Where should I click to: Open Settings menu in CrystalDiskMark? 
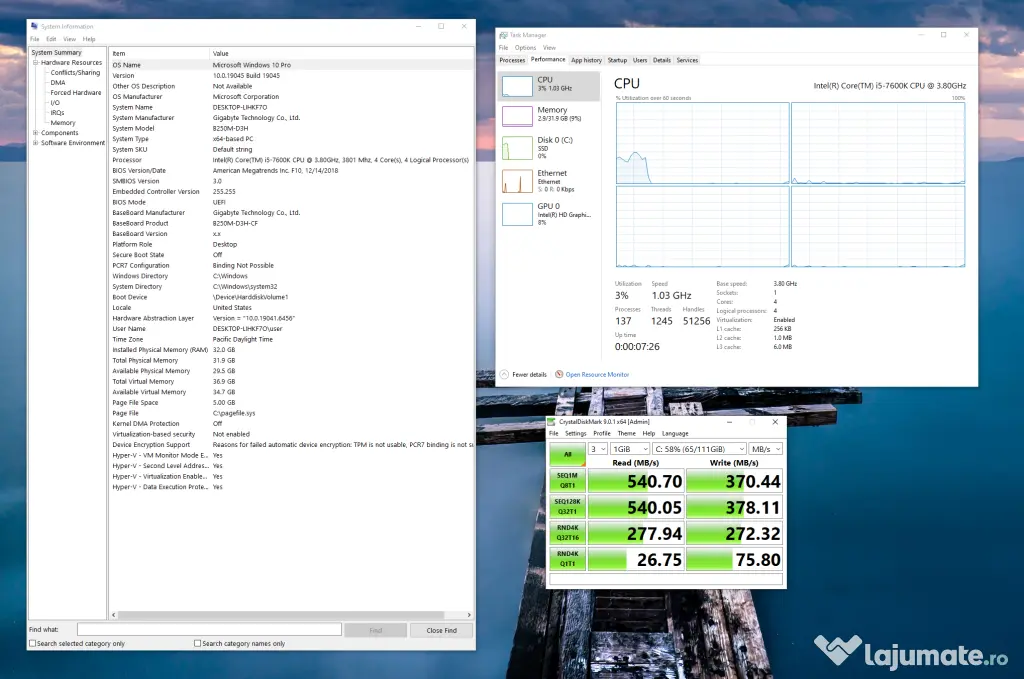pos(575,434)
